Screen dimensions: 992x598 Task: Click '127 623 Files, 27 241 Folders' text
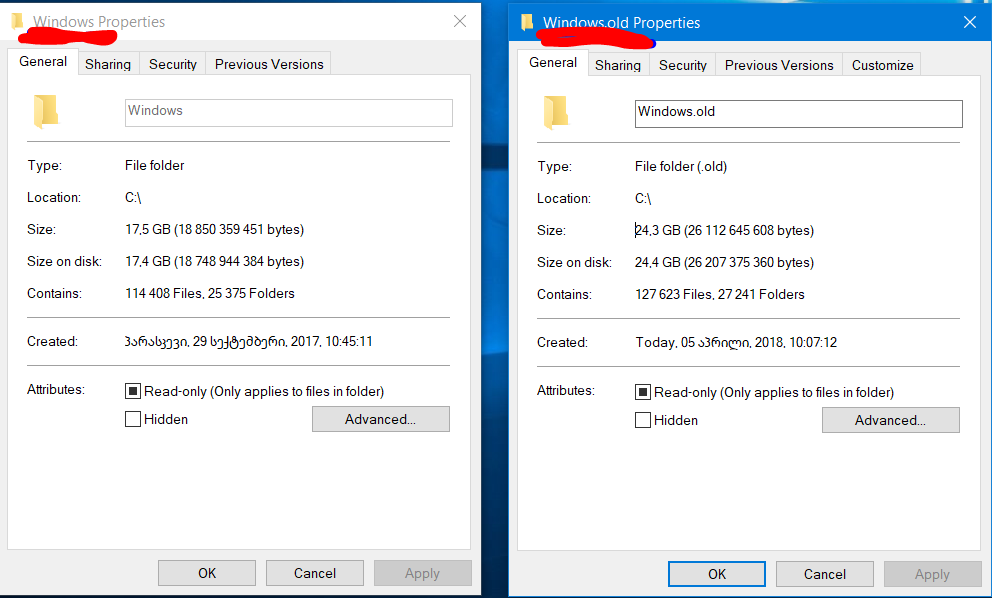[720, 294]
